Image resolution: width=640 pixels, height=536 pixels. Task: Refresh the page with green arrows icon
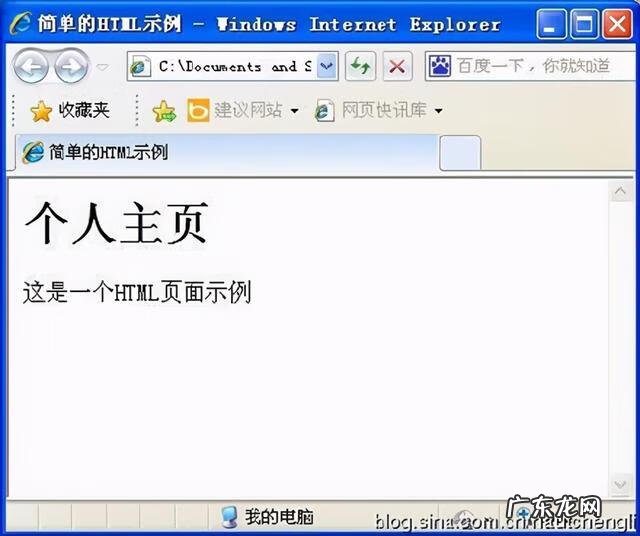tap(360, 66)
